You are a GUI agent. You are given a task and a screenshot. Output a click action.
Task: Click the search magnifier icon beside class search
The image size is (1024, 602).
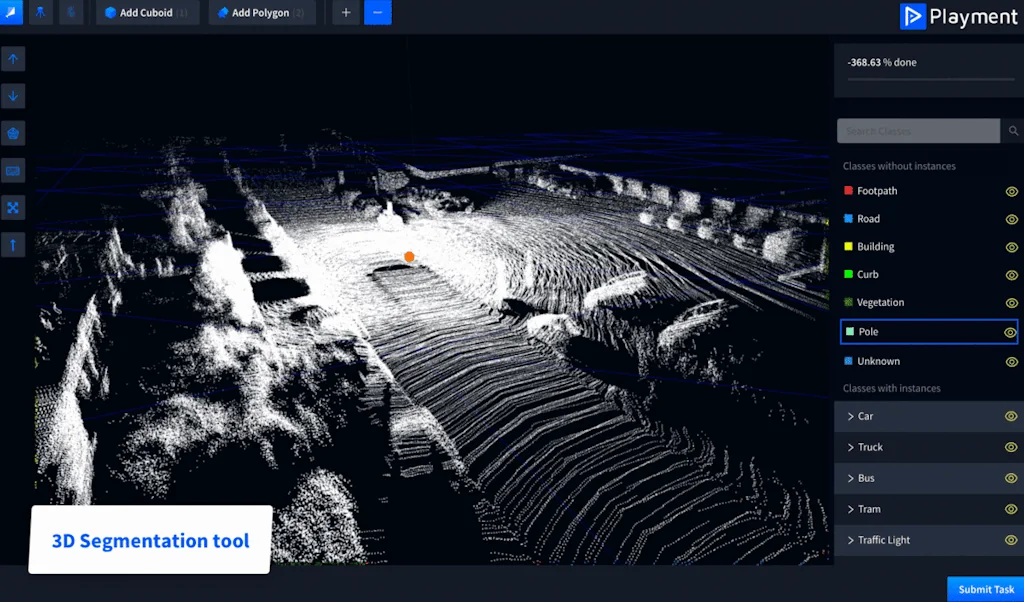(1013, 131)
